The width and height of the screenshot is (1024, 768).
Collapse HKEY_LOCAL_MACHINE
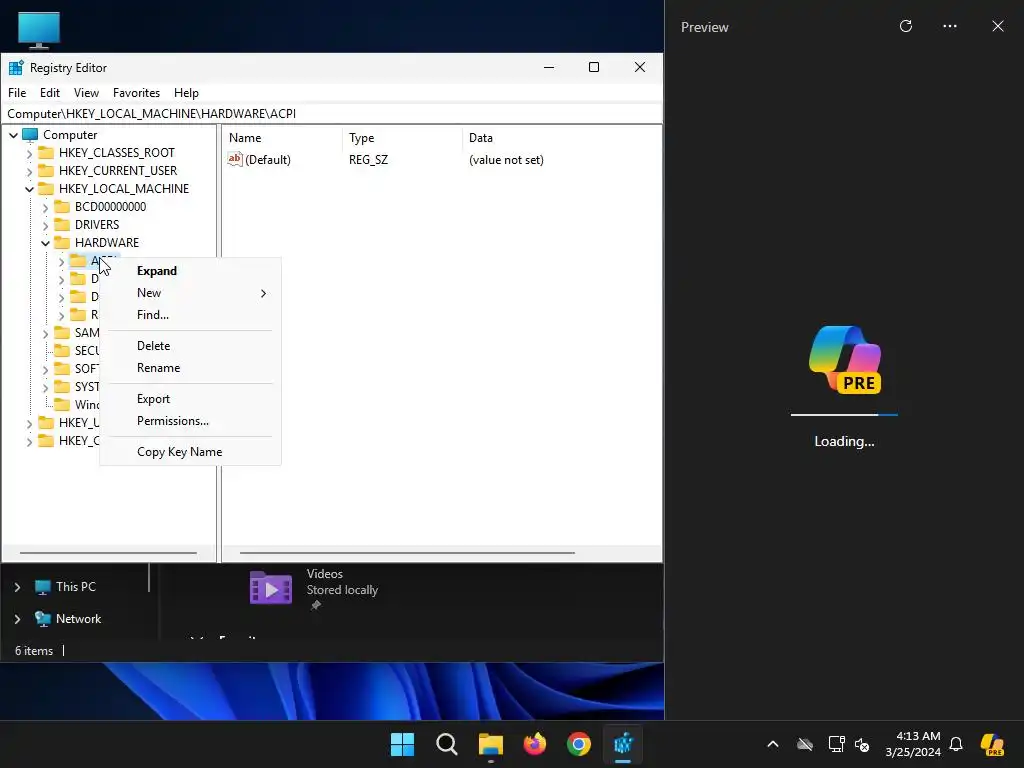click(x=29, y=189)
